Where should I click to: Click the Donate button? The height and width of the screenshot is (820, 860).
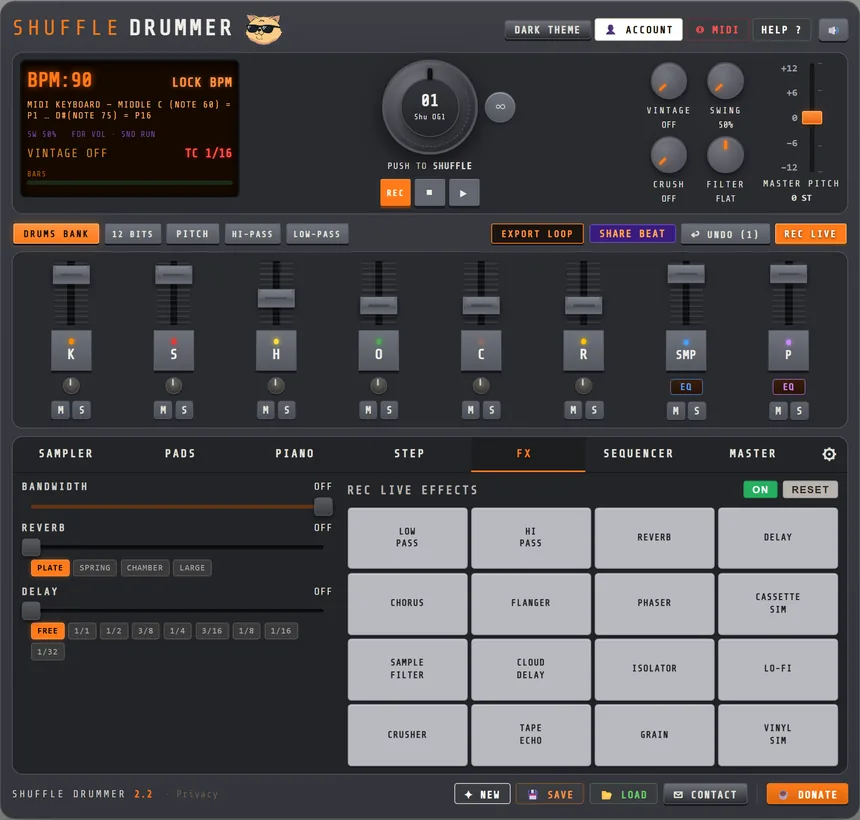pos(807,794)
